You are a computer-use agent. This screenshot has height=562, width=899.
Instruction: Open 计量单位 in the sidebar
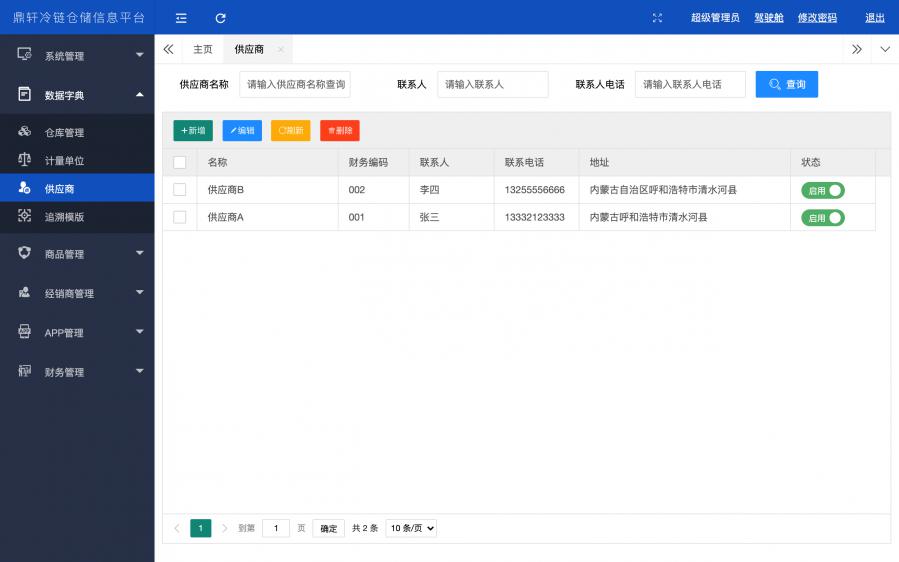(64, 161)
